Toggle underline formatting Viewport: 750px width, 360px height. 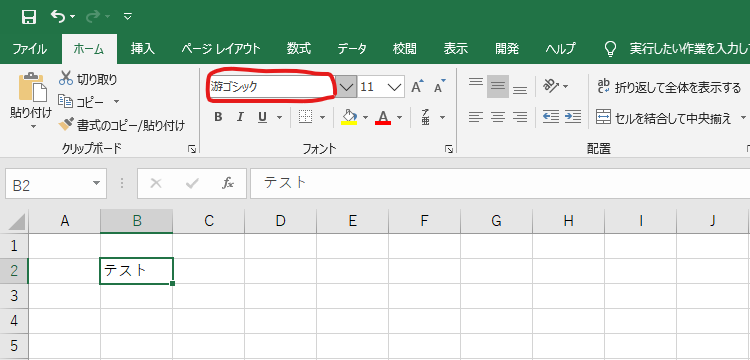click(262, 117)
